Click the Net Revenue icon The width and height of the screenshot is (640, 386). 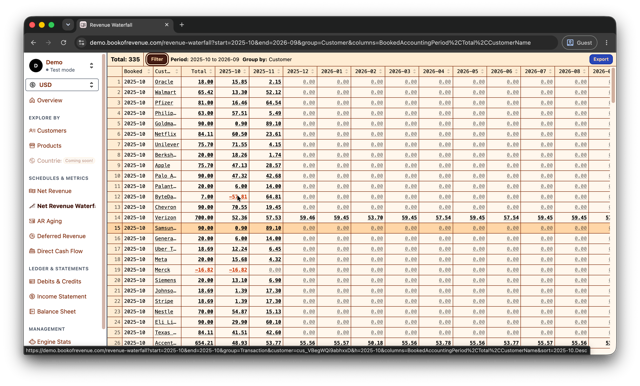point(32,191)
